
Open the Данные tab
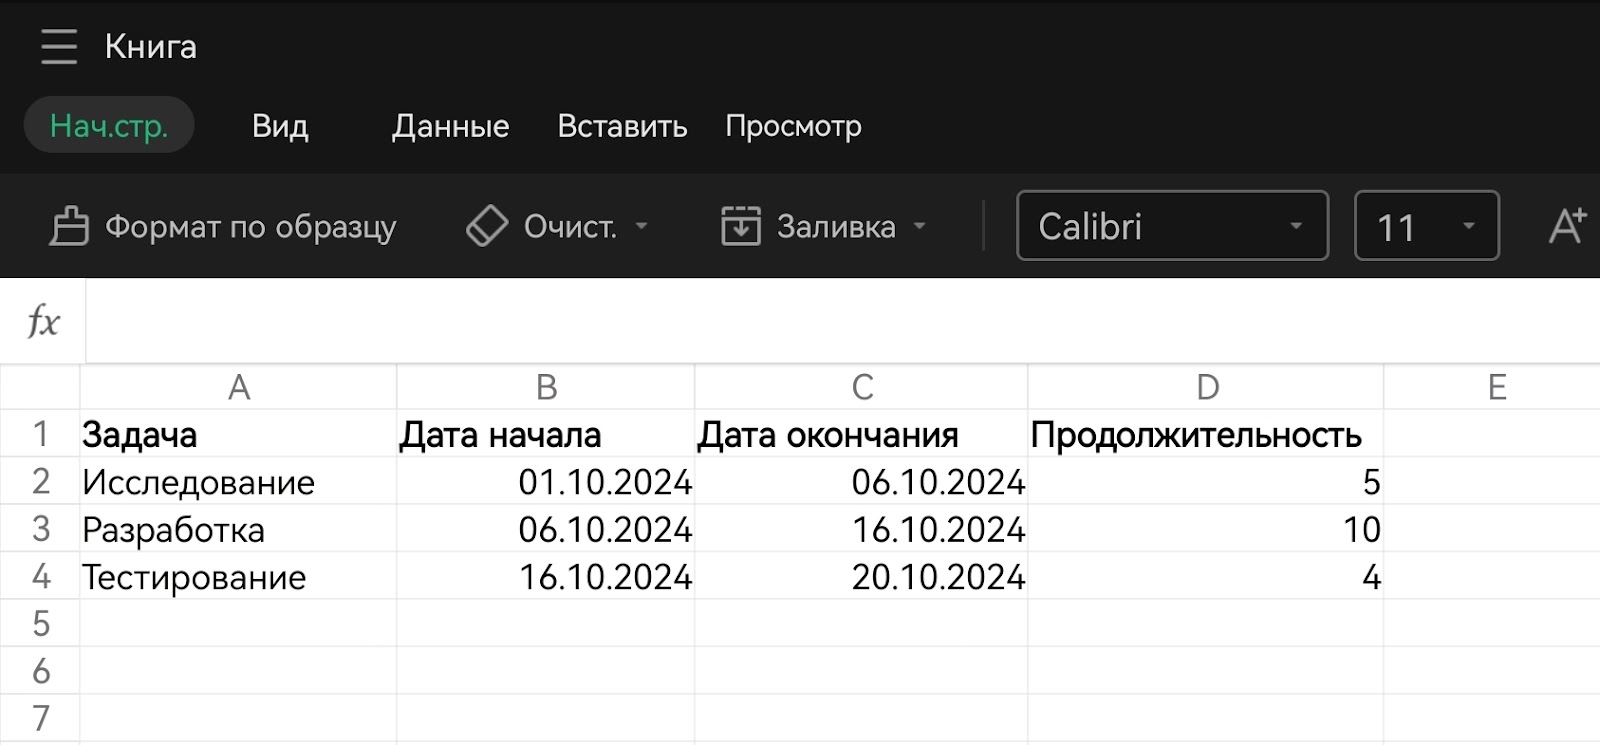click(x=451, y=126)
